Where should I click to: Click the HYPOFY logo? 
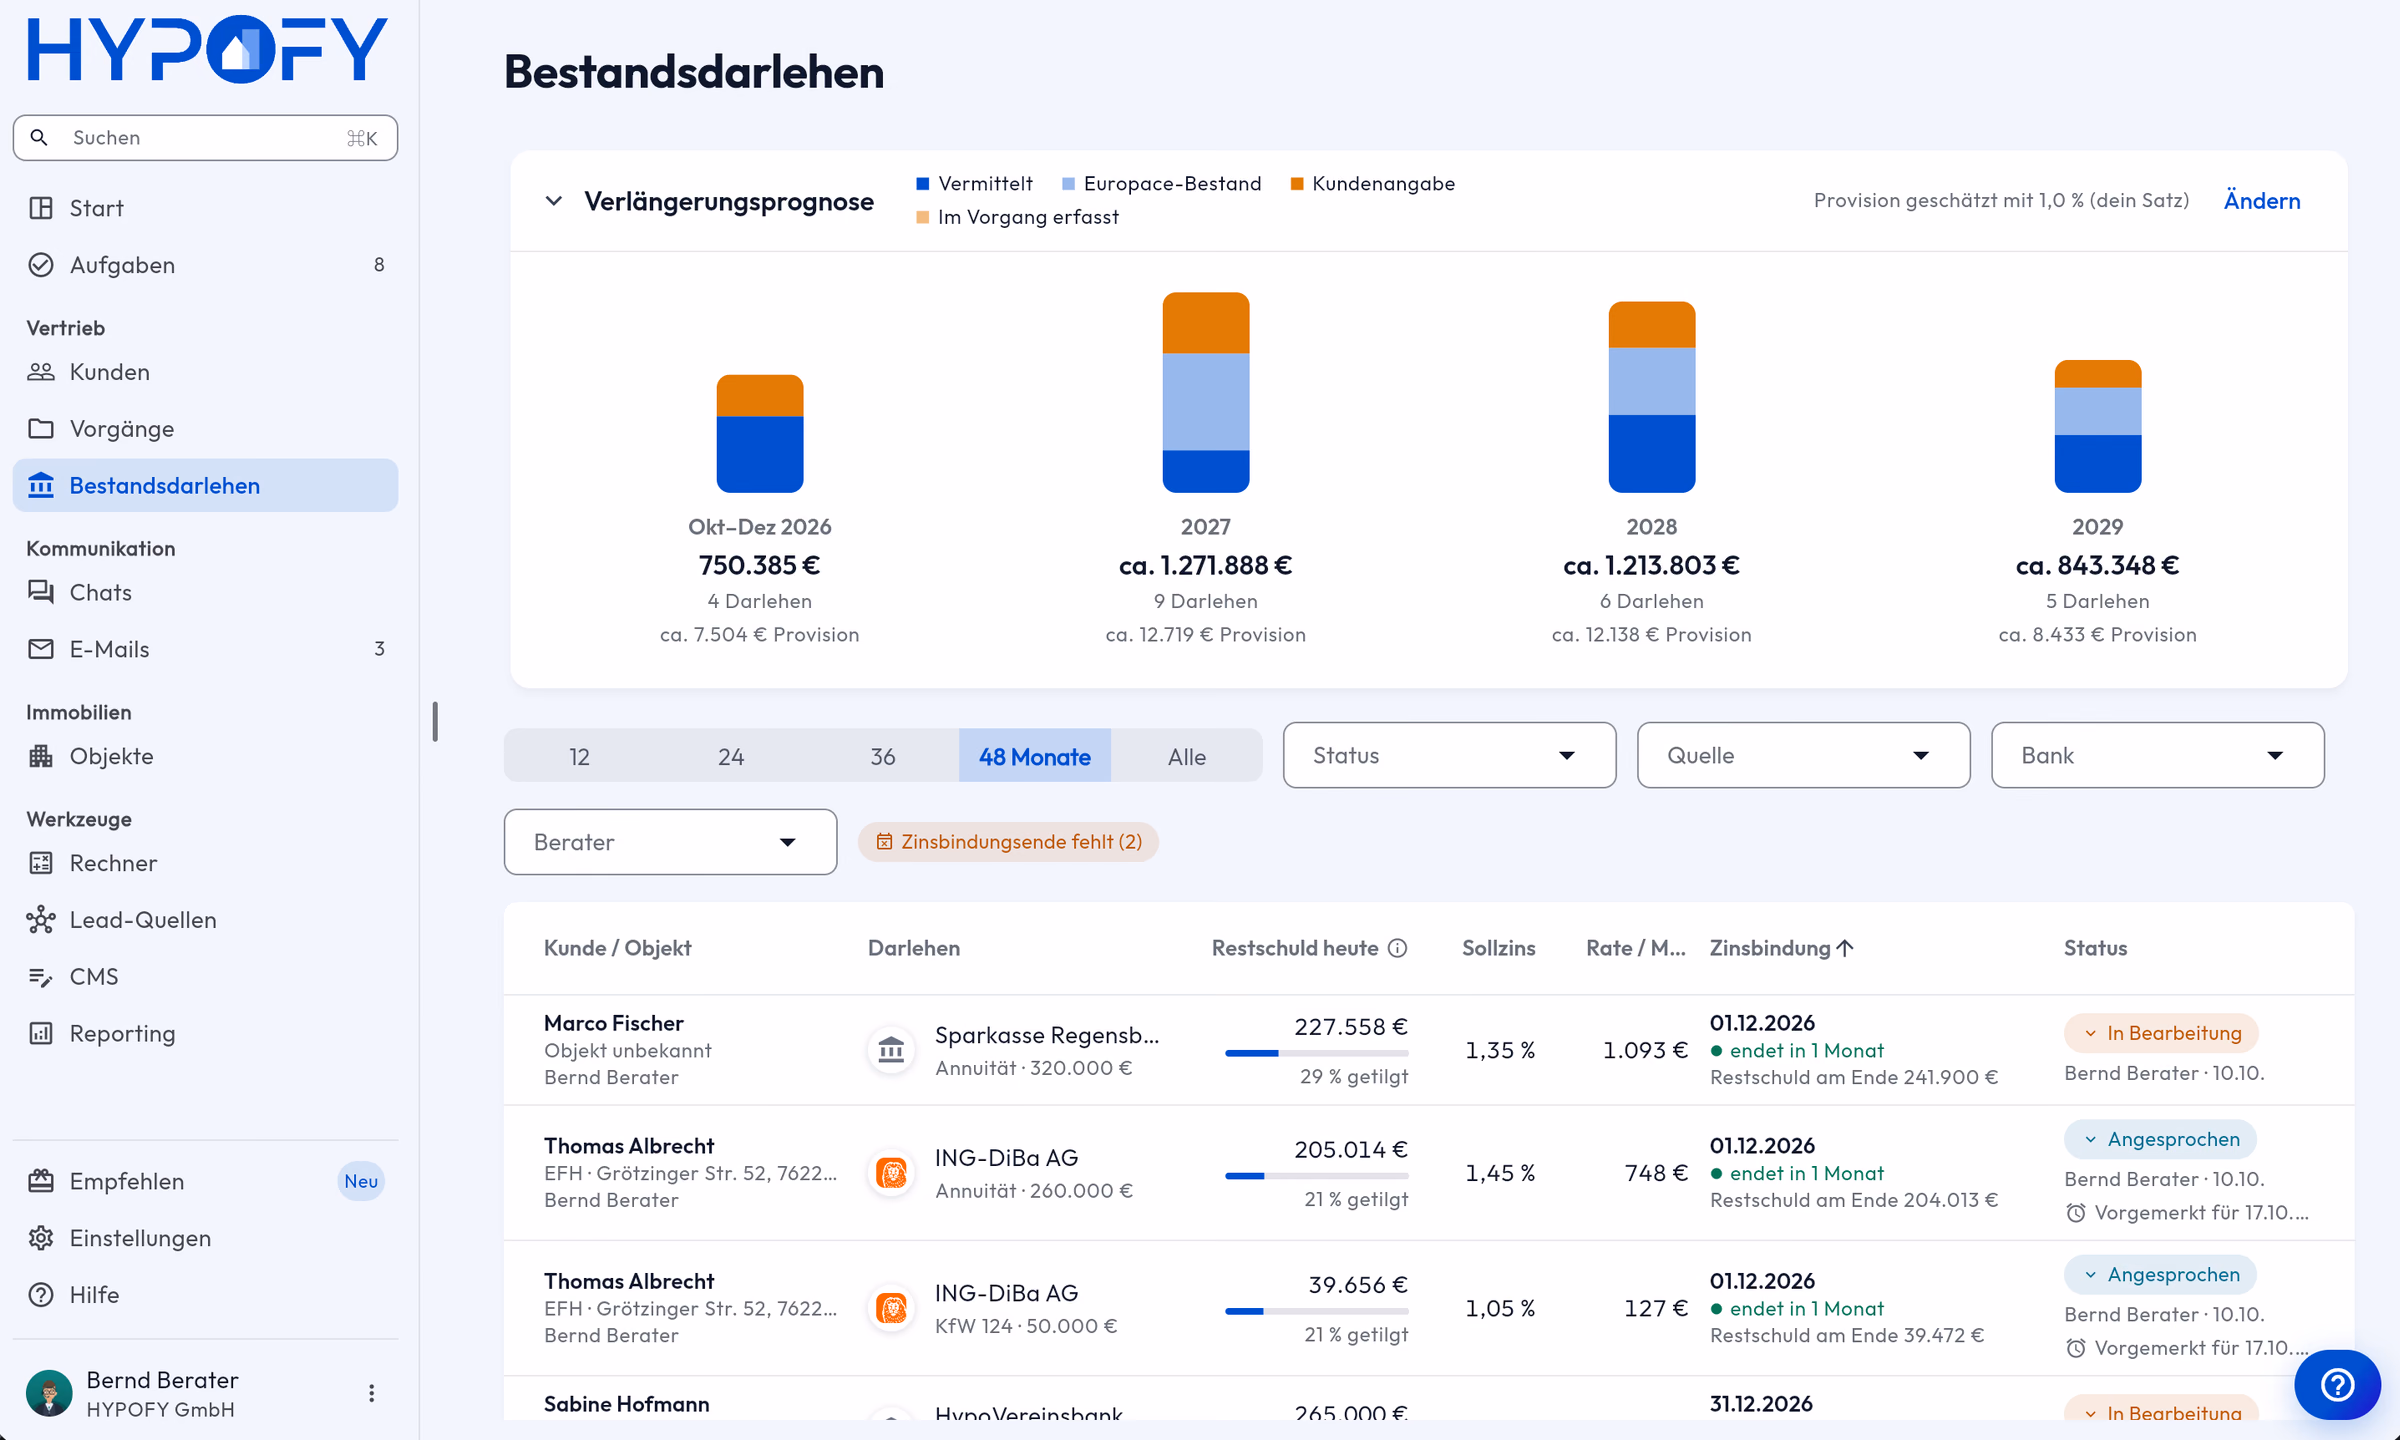(x=207, y=49)
